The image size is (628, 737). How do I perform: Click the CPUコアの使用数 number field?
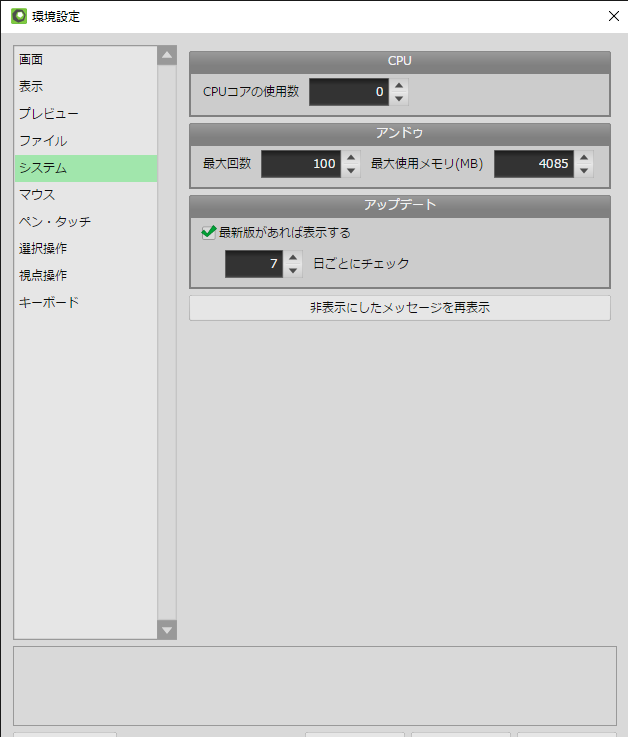[x=349, y=92]
